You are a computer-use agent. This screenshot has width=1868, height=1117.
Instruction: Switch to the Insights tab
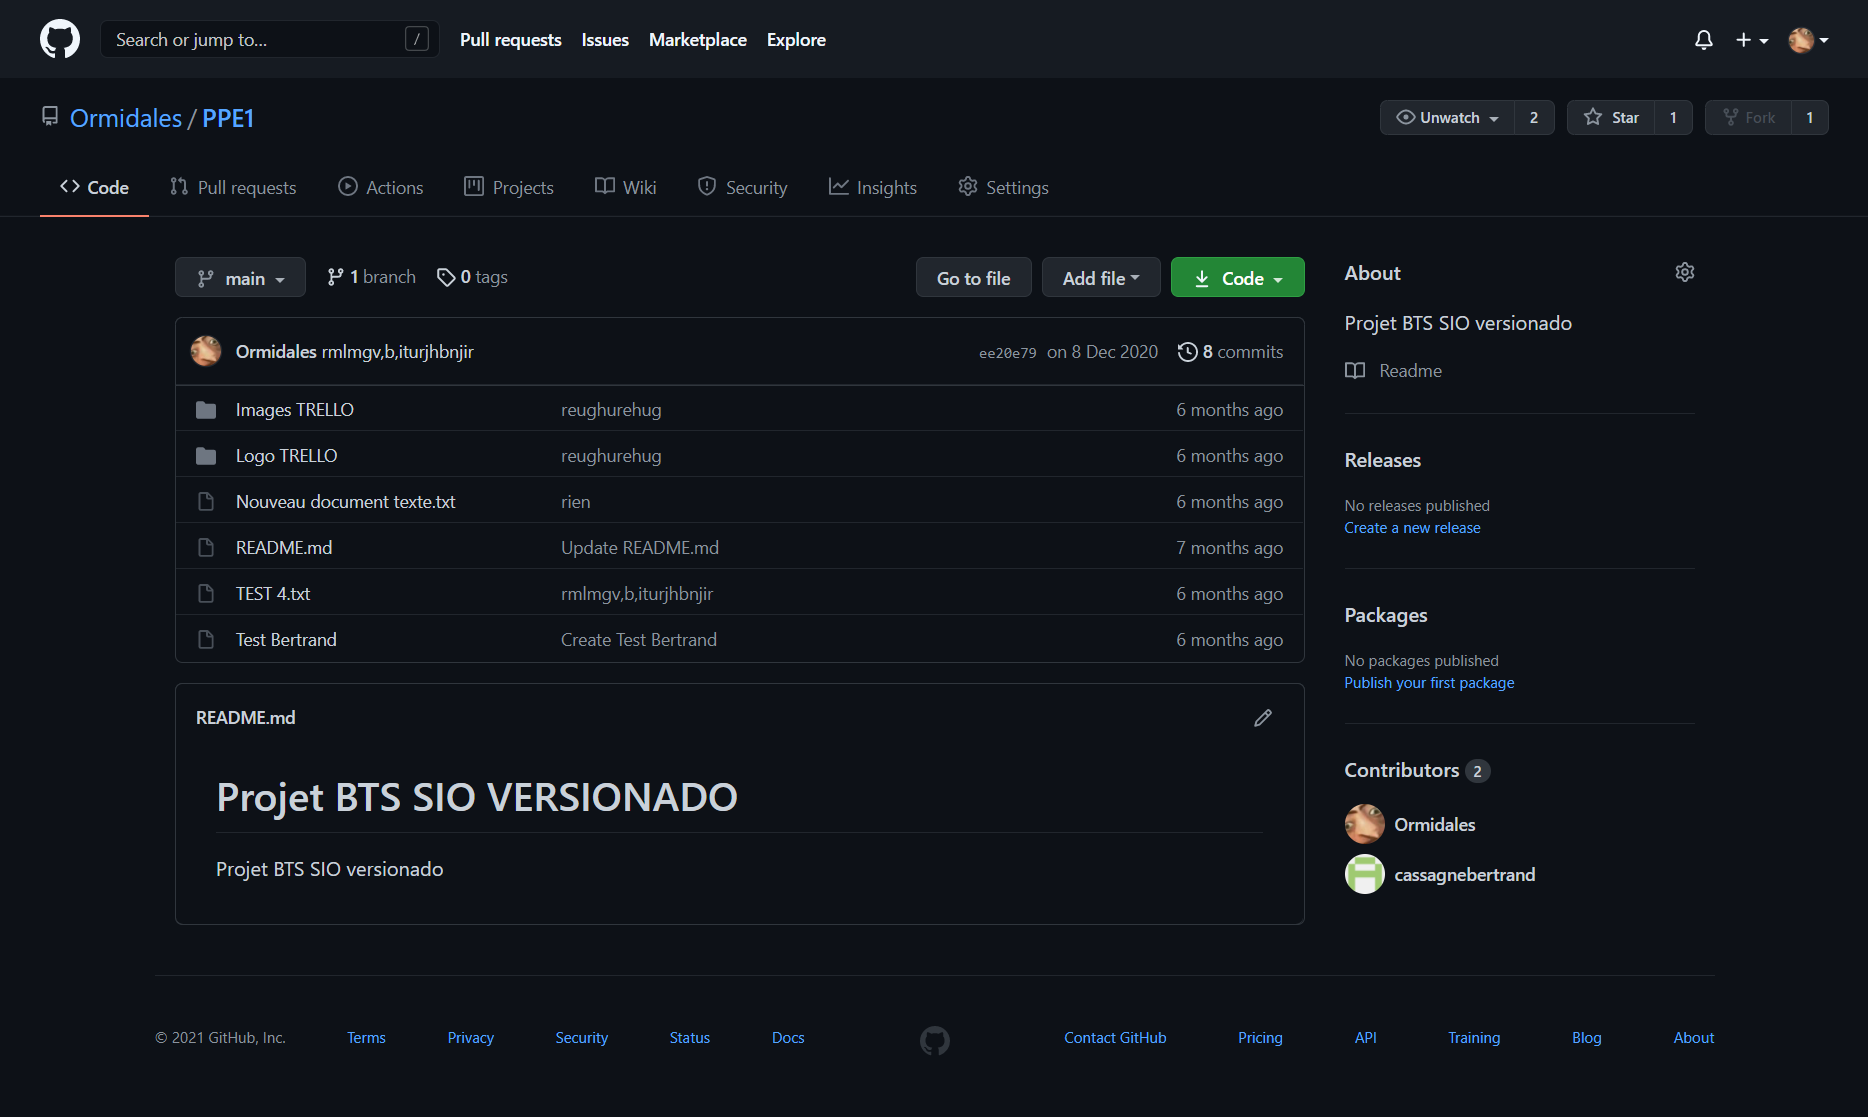click(x=872, y=187)
